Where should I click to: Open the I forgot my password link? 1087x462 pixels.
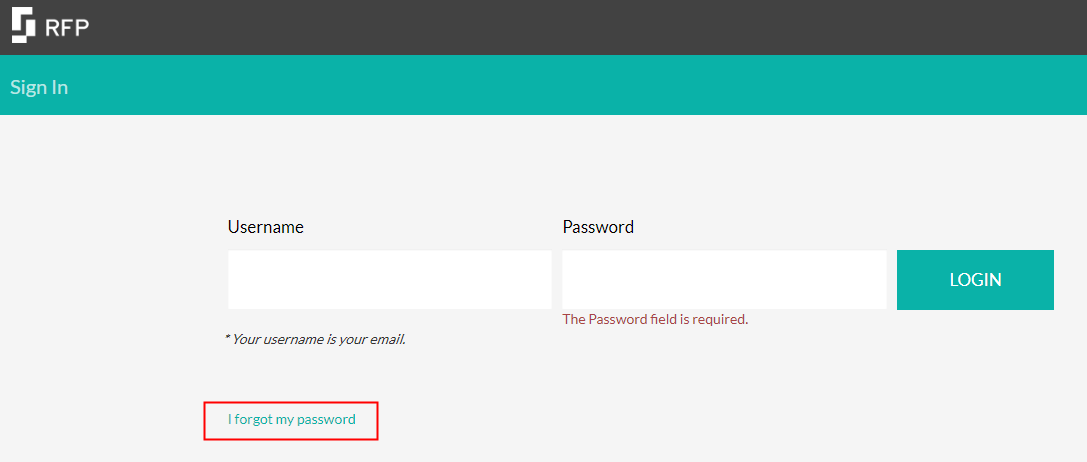(x=292, y=419)
